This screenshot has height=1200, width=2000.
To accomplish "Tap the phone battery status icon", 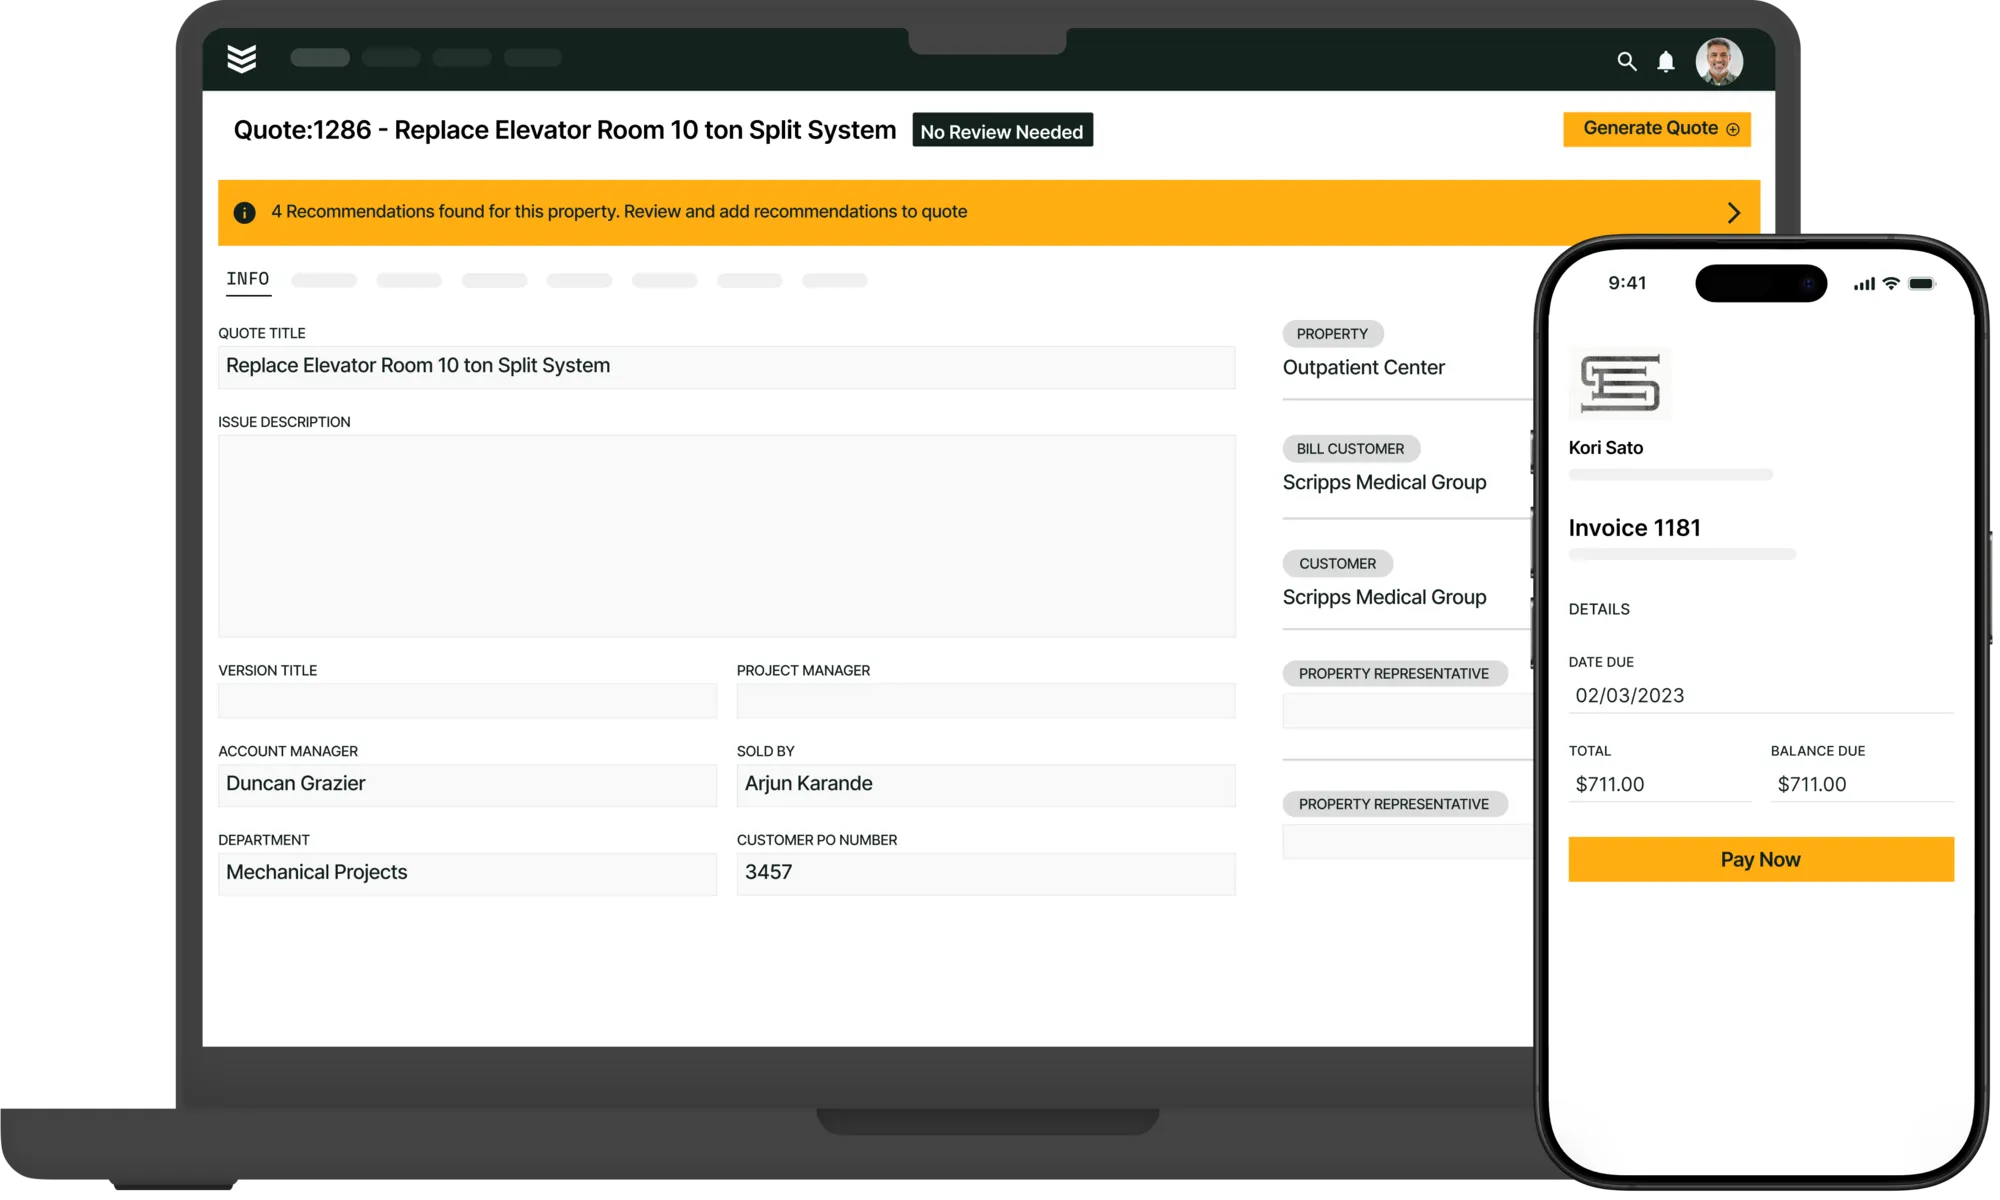I will coord(1921,284).
